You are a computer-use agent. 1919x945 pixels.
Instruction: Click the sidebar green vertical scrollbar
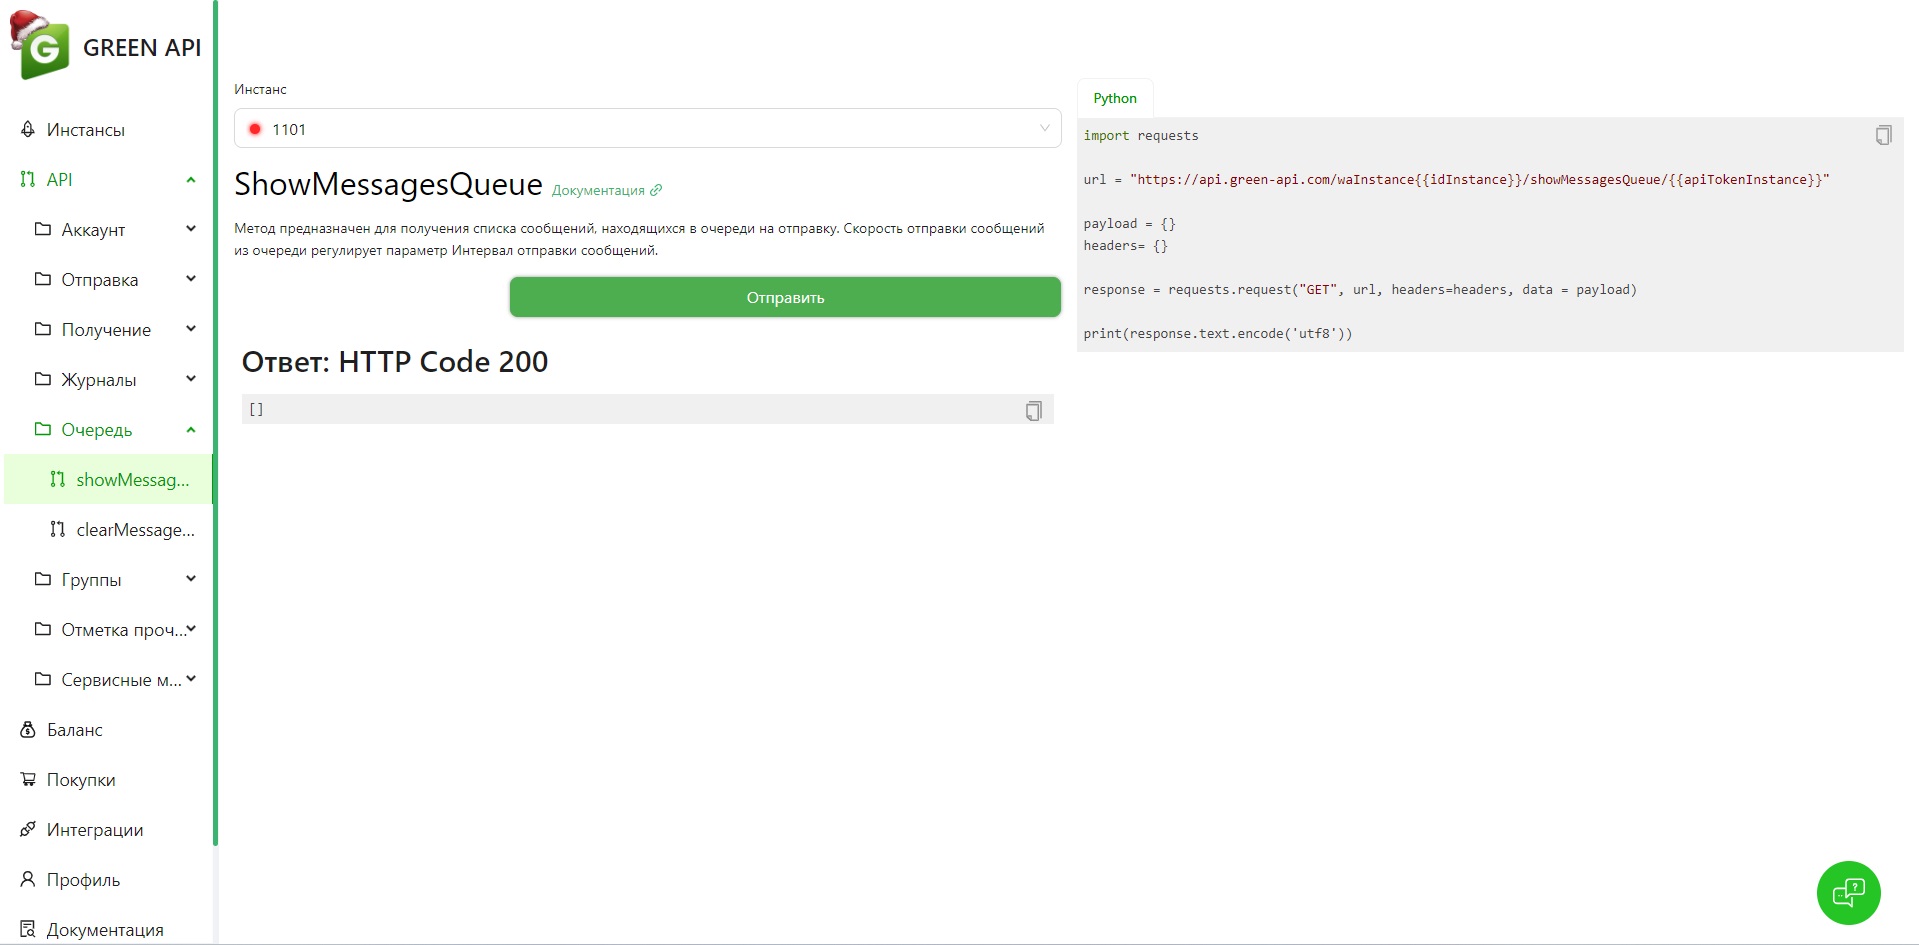tap(215, 420)
